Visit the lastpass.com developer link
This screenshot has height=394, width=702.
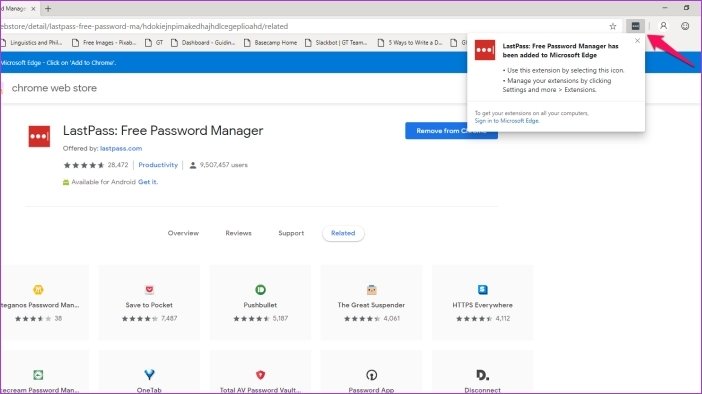121,148
